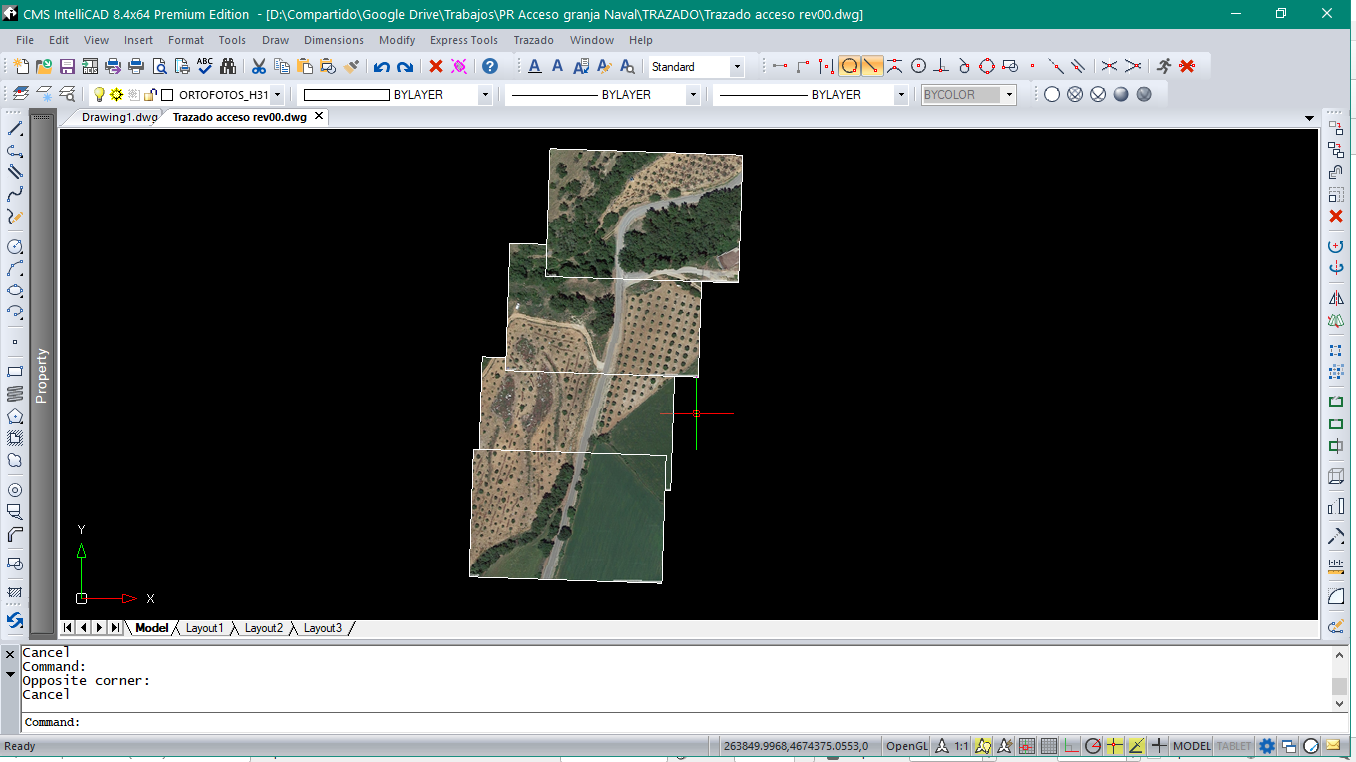
Task: Open the BYCOLOR print style dropdown
Action: [1010, 95]
